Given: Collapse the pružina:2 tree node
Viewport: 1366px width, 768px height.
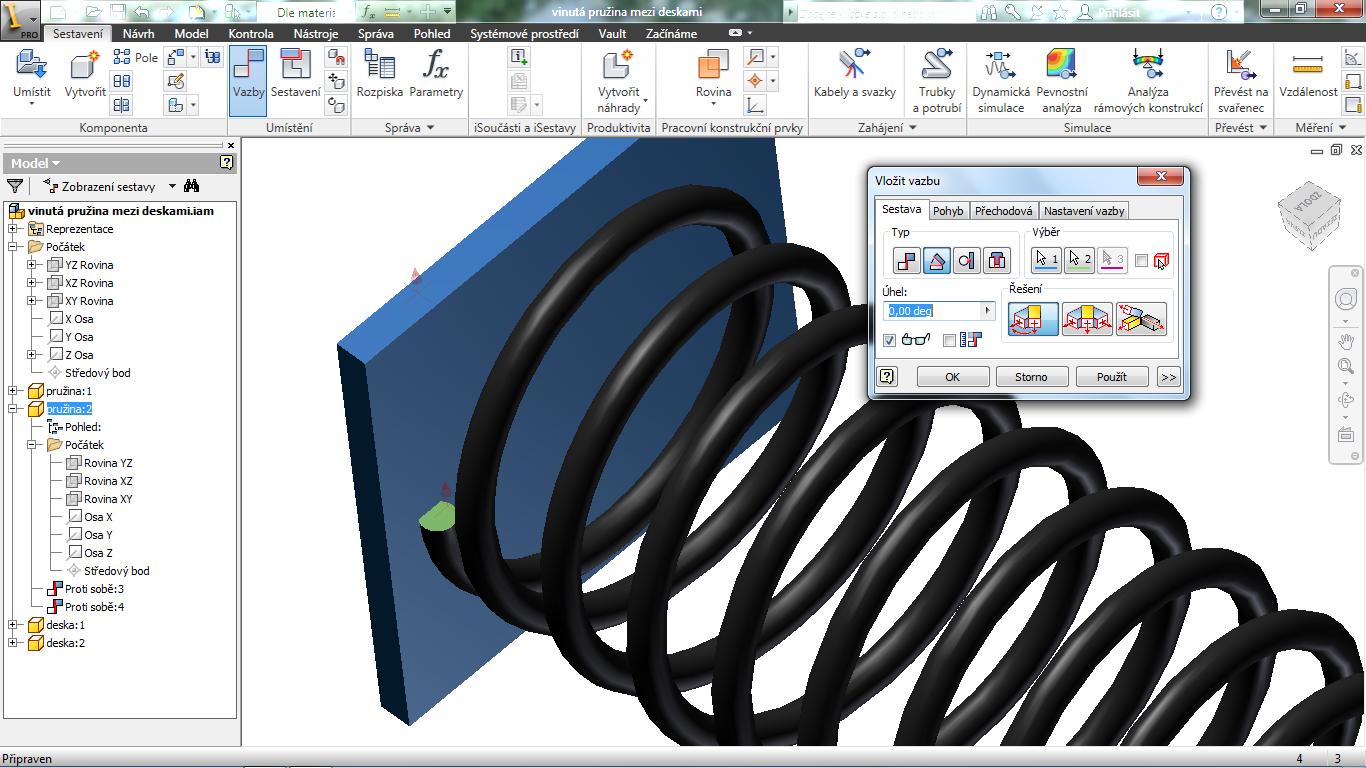Looking at the screenshot, I should [13, 409].
